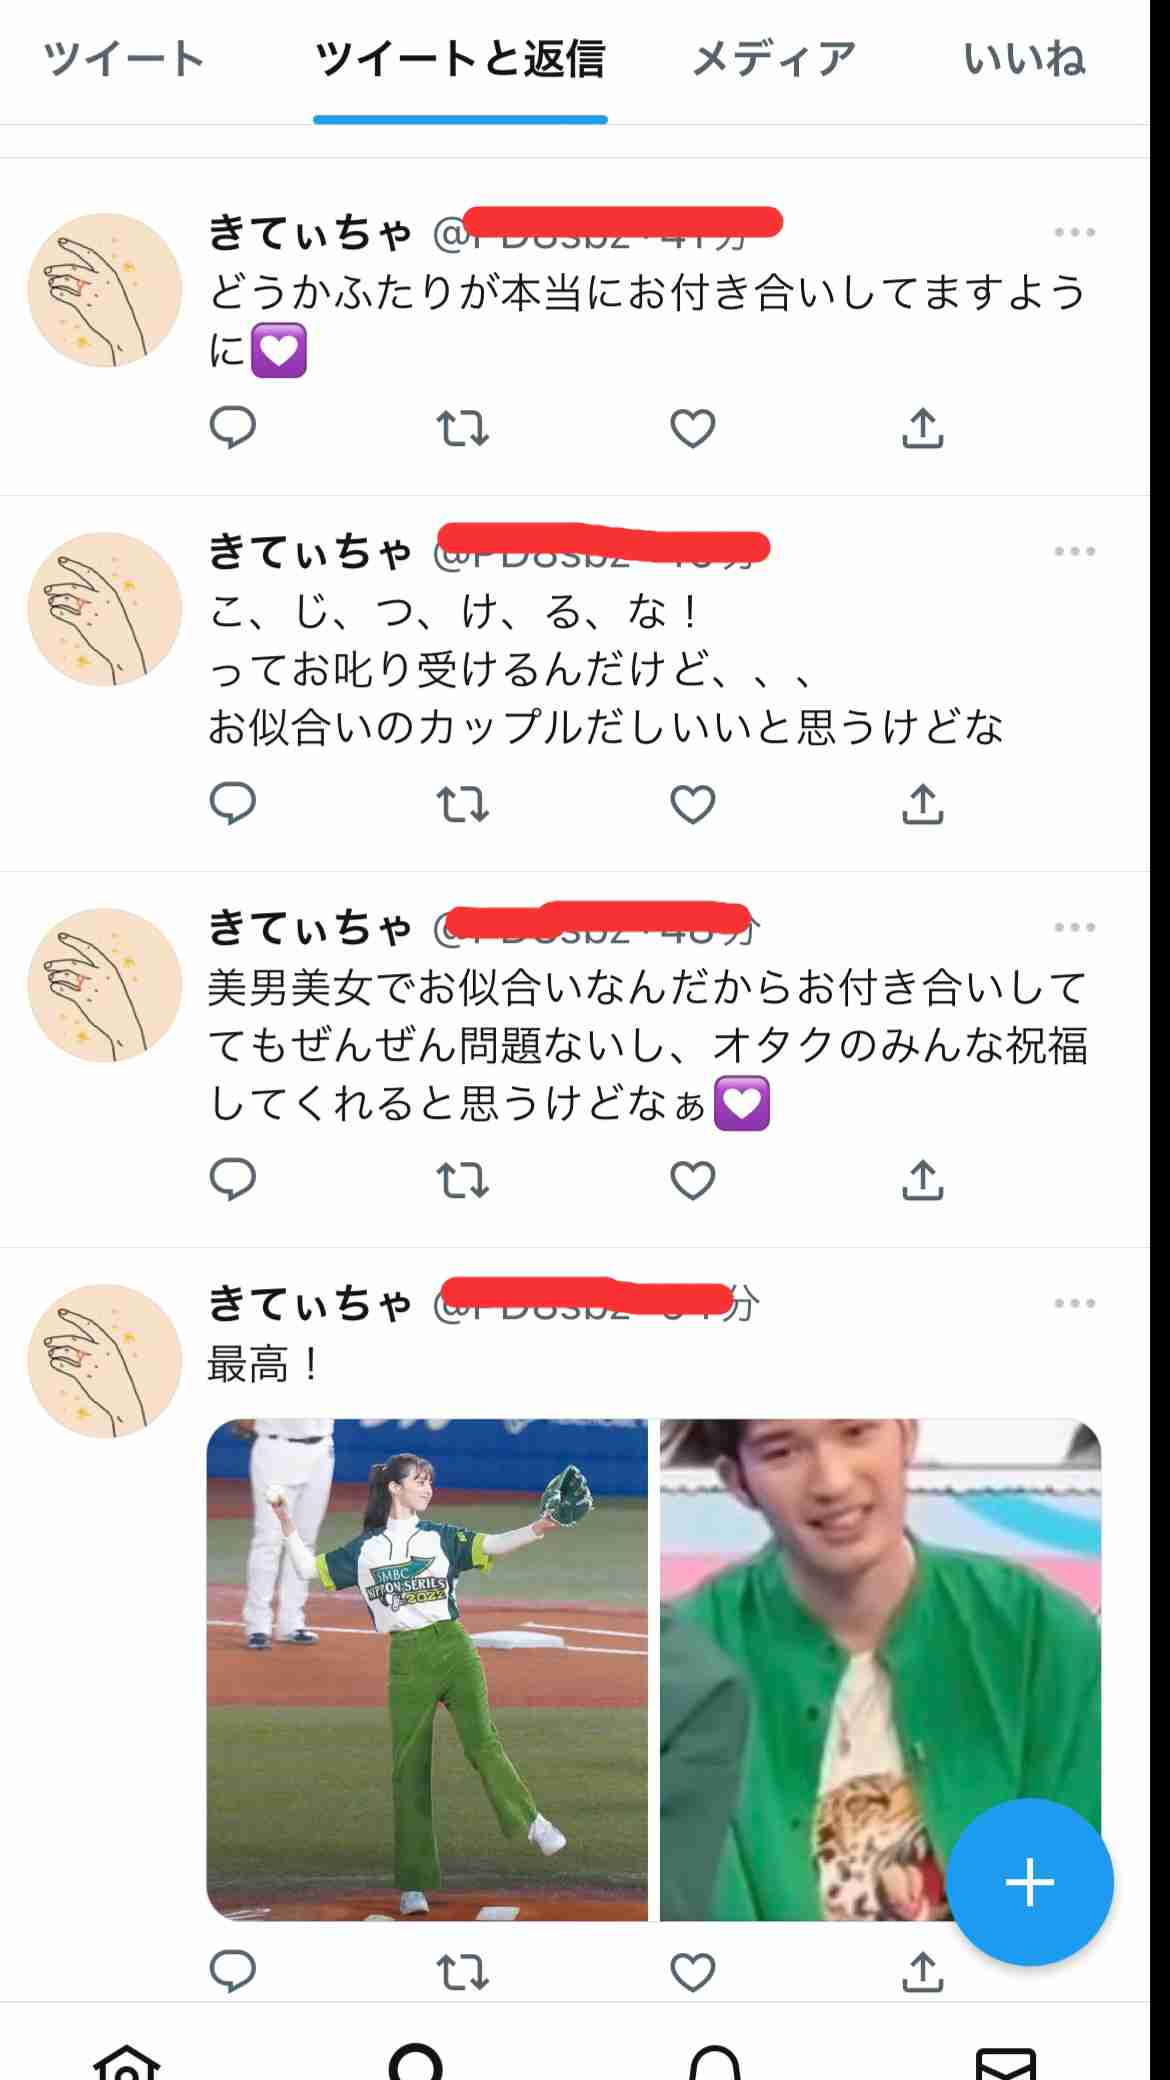This screenshot has height=2080, width=1170.
Task: Compose a new tweet with plus button
Action: (x=1030, y=1882)
